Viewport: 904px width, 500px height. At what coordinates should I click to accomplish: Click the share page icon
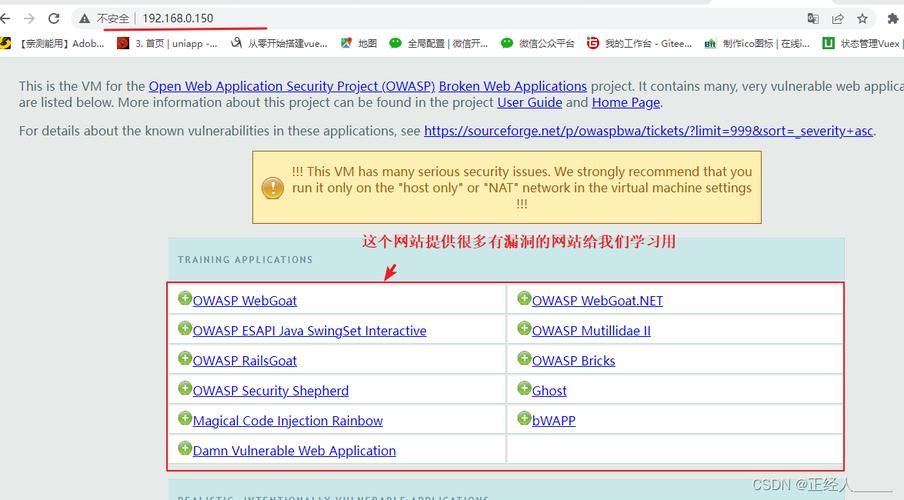838,18
